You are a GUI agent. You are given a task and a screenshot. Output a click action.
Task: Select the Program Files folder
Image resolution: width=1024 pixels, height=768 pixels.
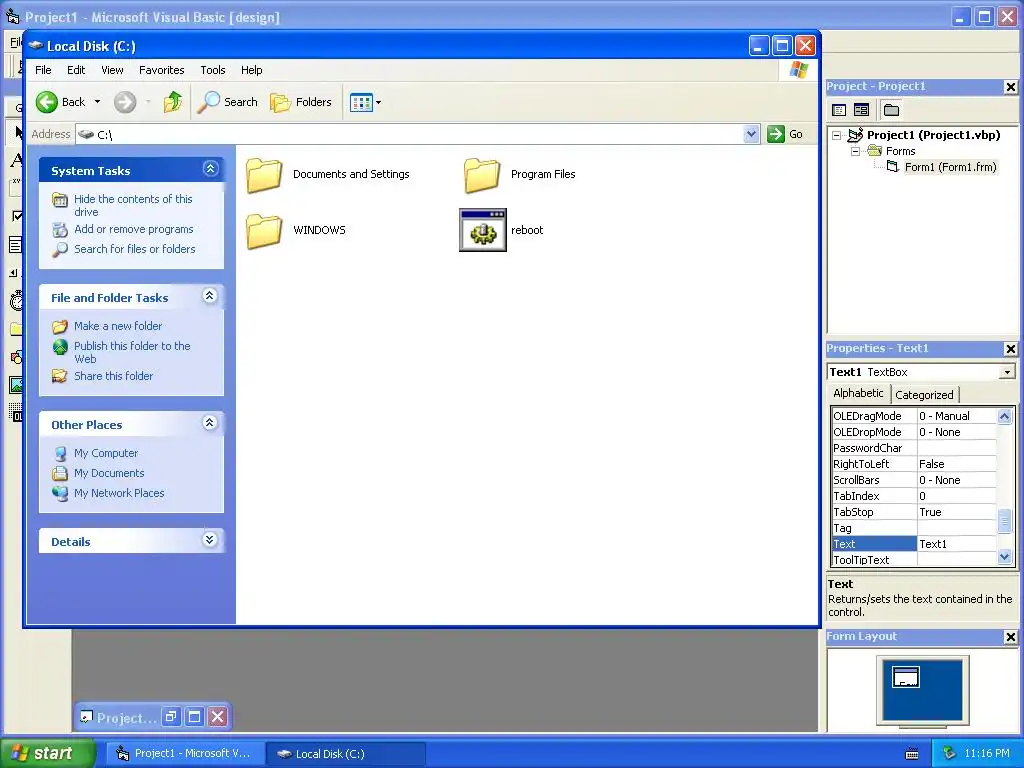point(520,174)
